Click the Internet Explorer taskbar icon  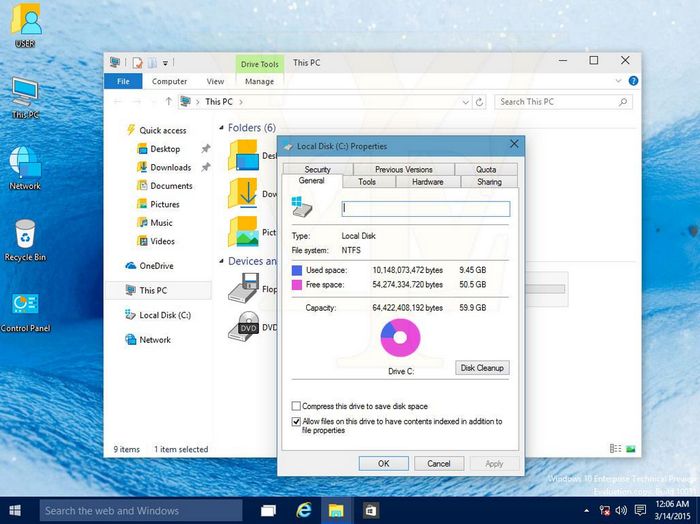pos(302,510)
